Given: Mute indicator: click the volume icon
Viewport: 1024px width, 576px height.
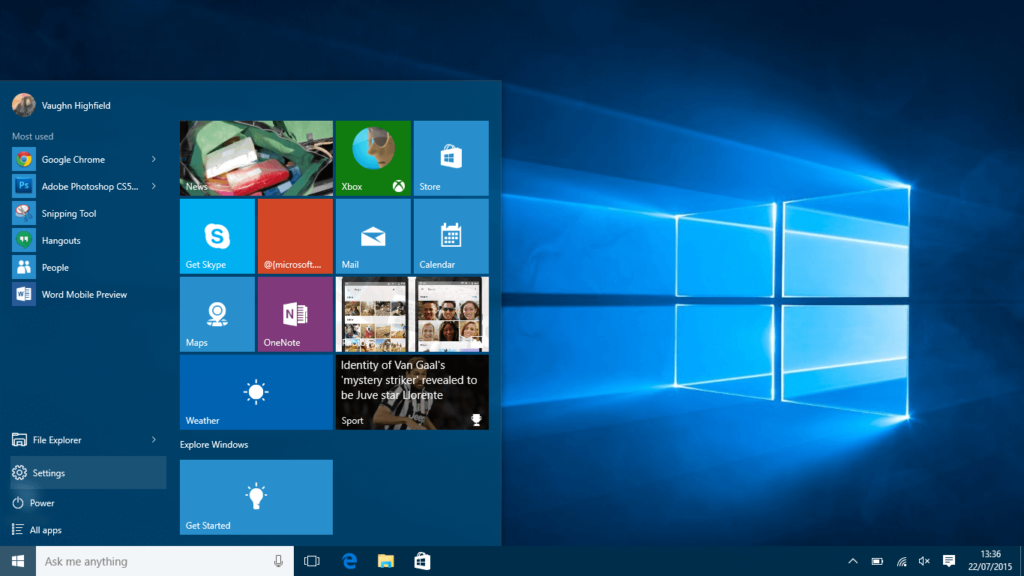Looking at the screenshot, I should pyautogui.click(x=923, y=561).
